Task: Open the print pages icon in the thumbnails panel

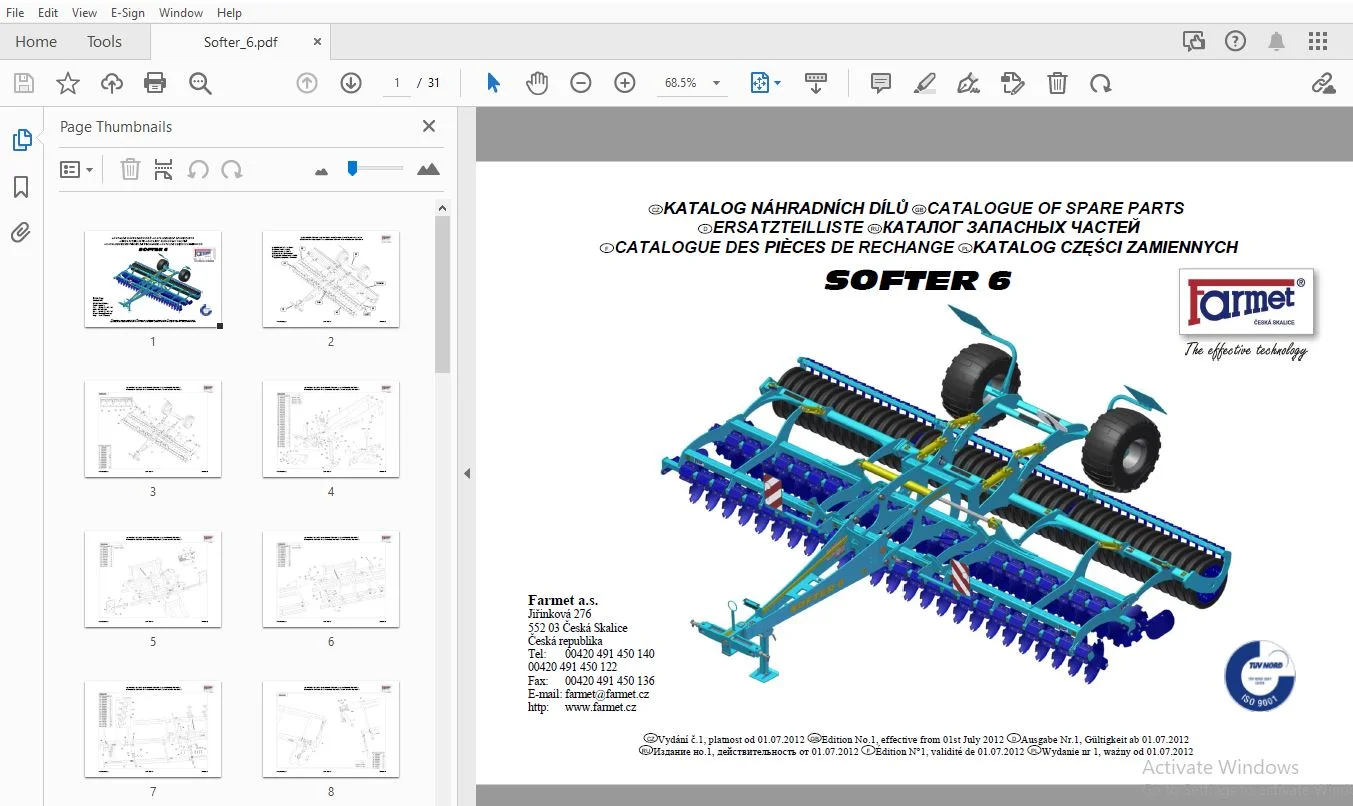Action: pyautogui.click(x=164, y=169)
